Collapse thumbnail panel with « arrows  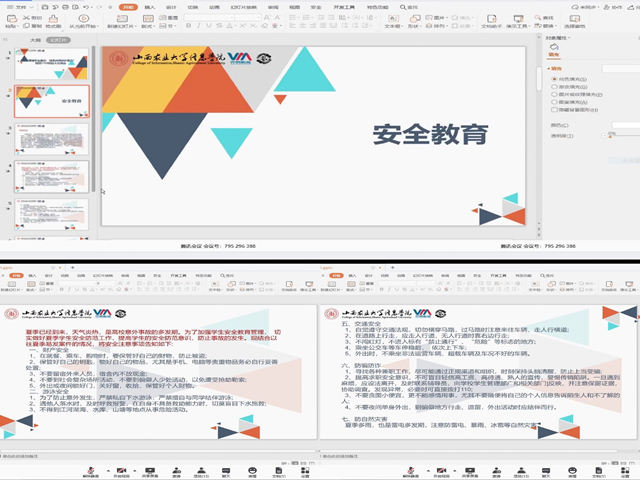point(5,40)
